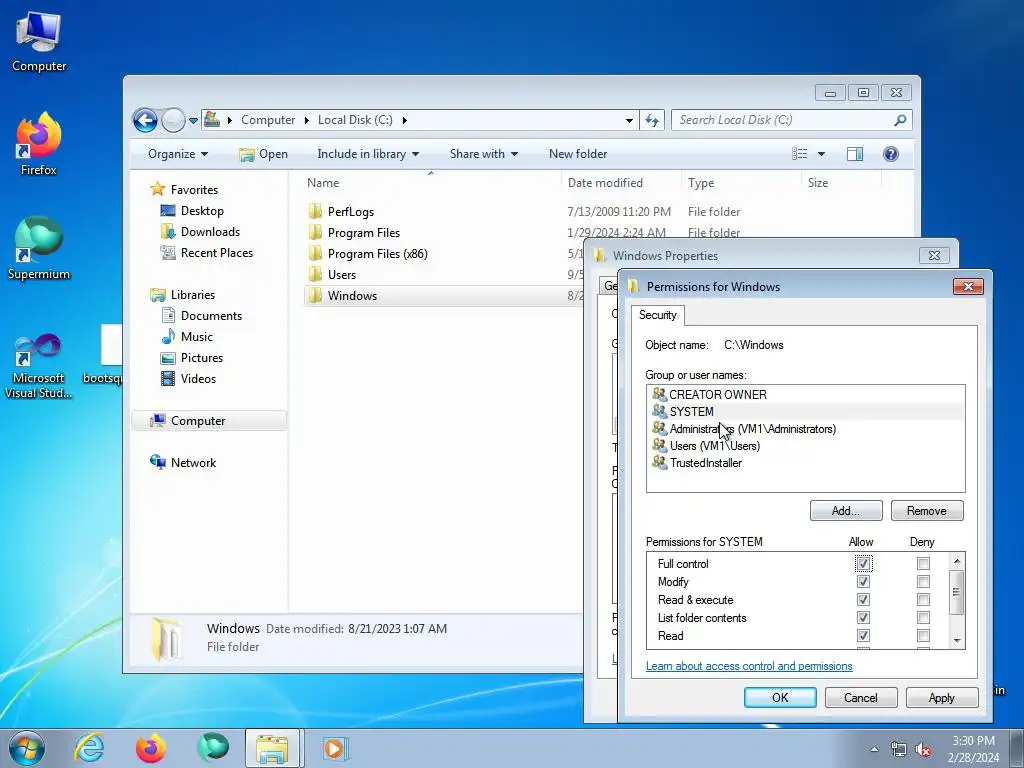Click the Windows Explorer taskbar button
1024x768 pixels.
pos(273,748)
